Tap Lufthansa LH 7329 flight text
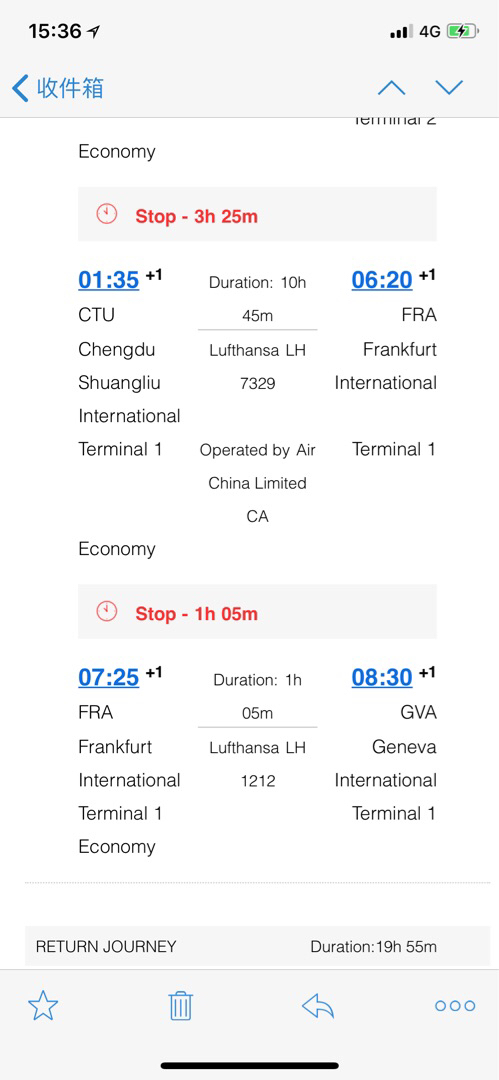 [x=257, y=366]
